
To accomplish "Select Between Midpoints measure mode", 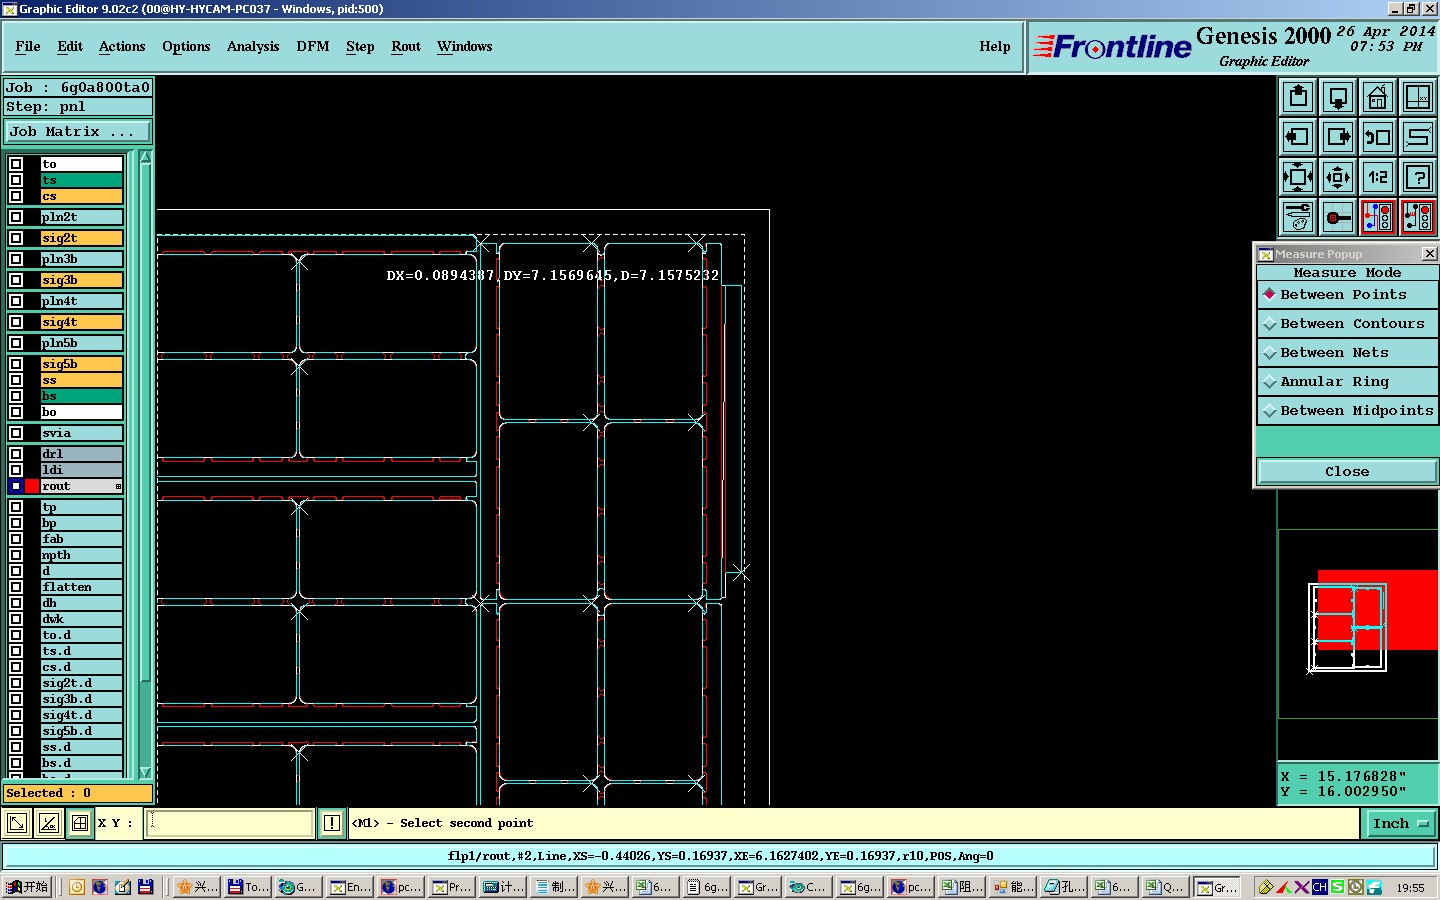I will pyautogui.click(x=1347, y=410).
